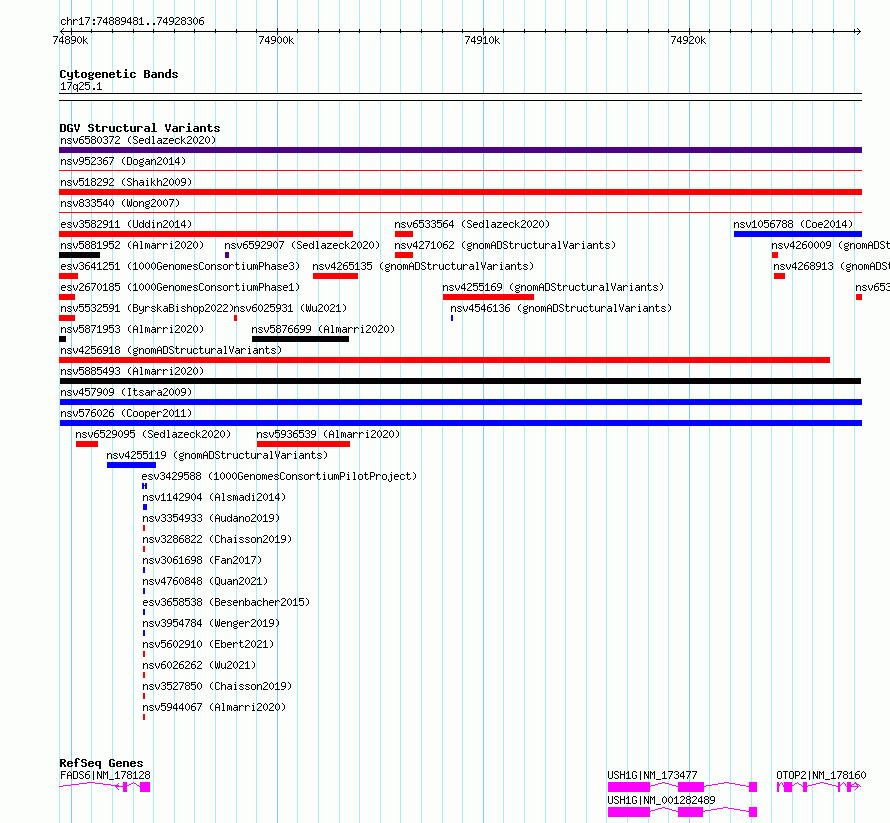Click nsv576026 (Cooper2011) label
The image size is (890, 823).
(126, 413)
